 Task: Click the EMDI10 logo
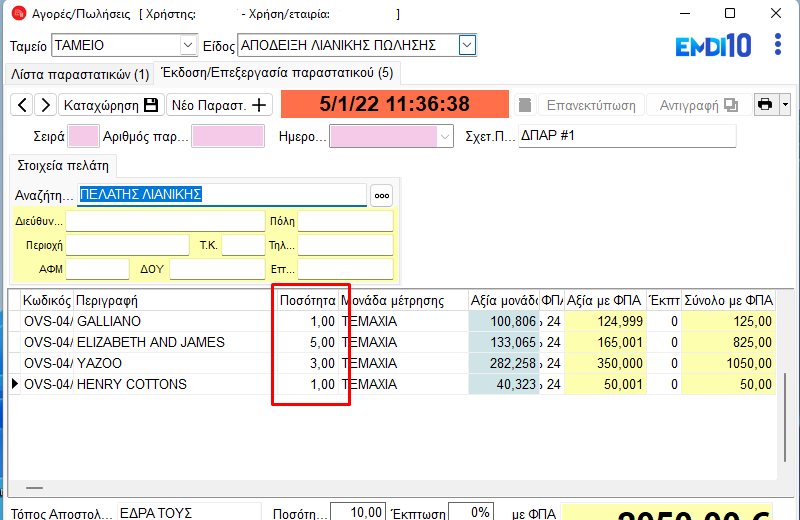click(x=713, y=45)
